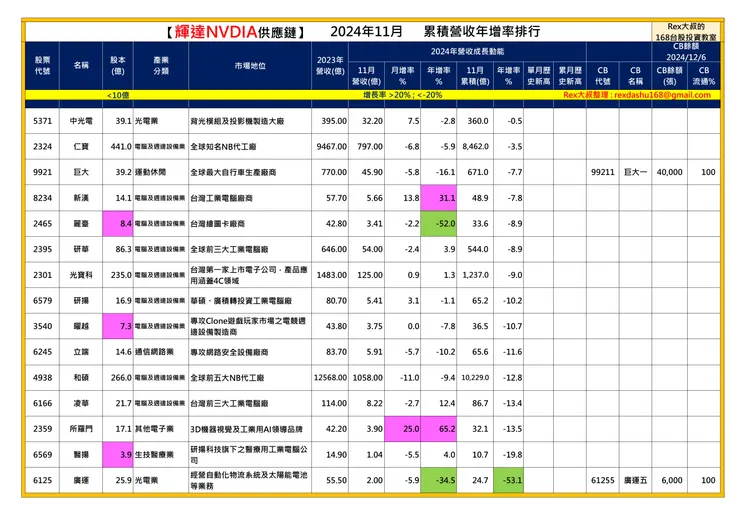Click cumulative revenue 10,229.0 cell
The height and width of the screenshot is (523, 740).
coord(475,378)
